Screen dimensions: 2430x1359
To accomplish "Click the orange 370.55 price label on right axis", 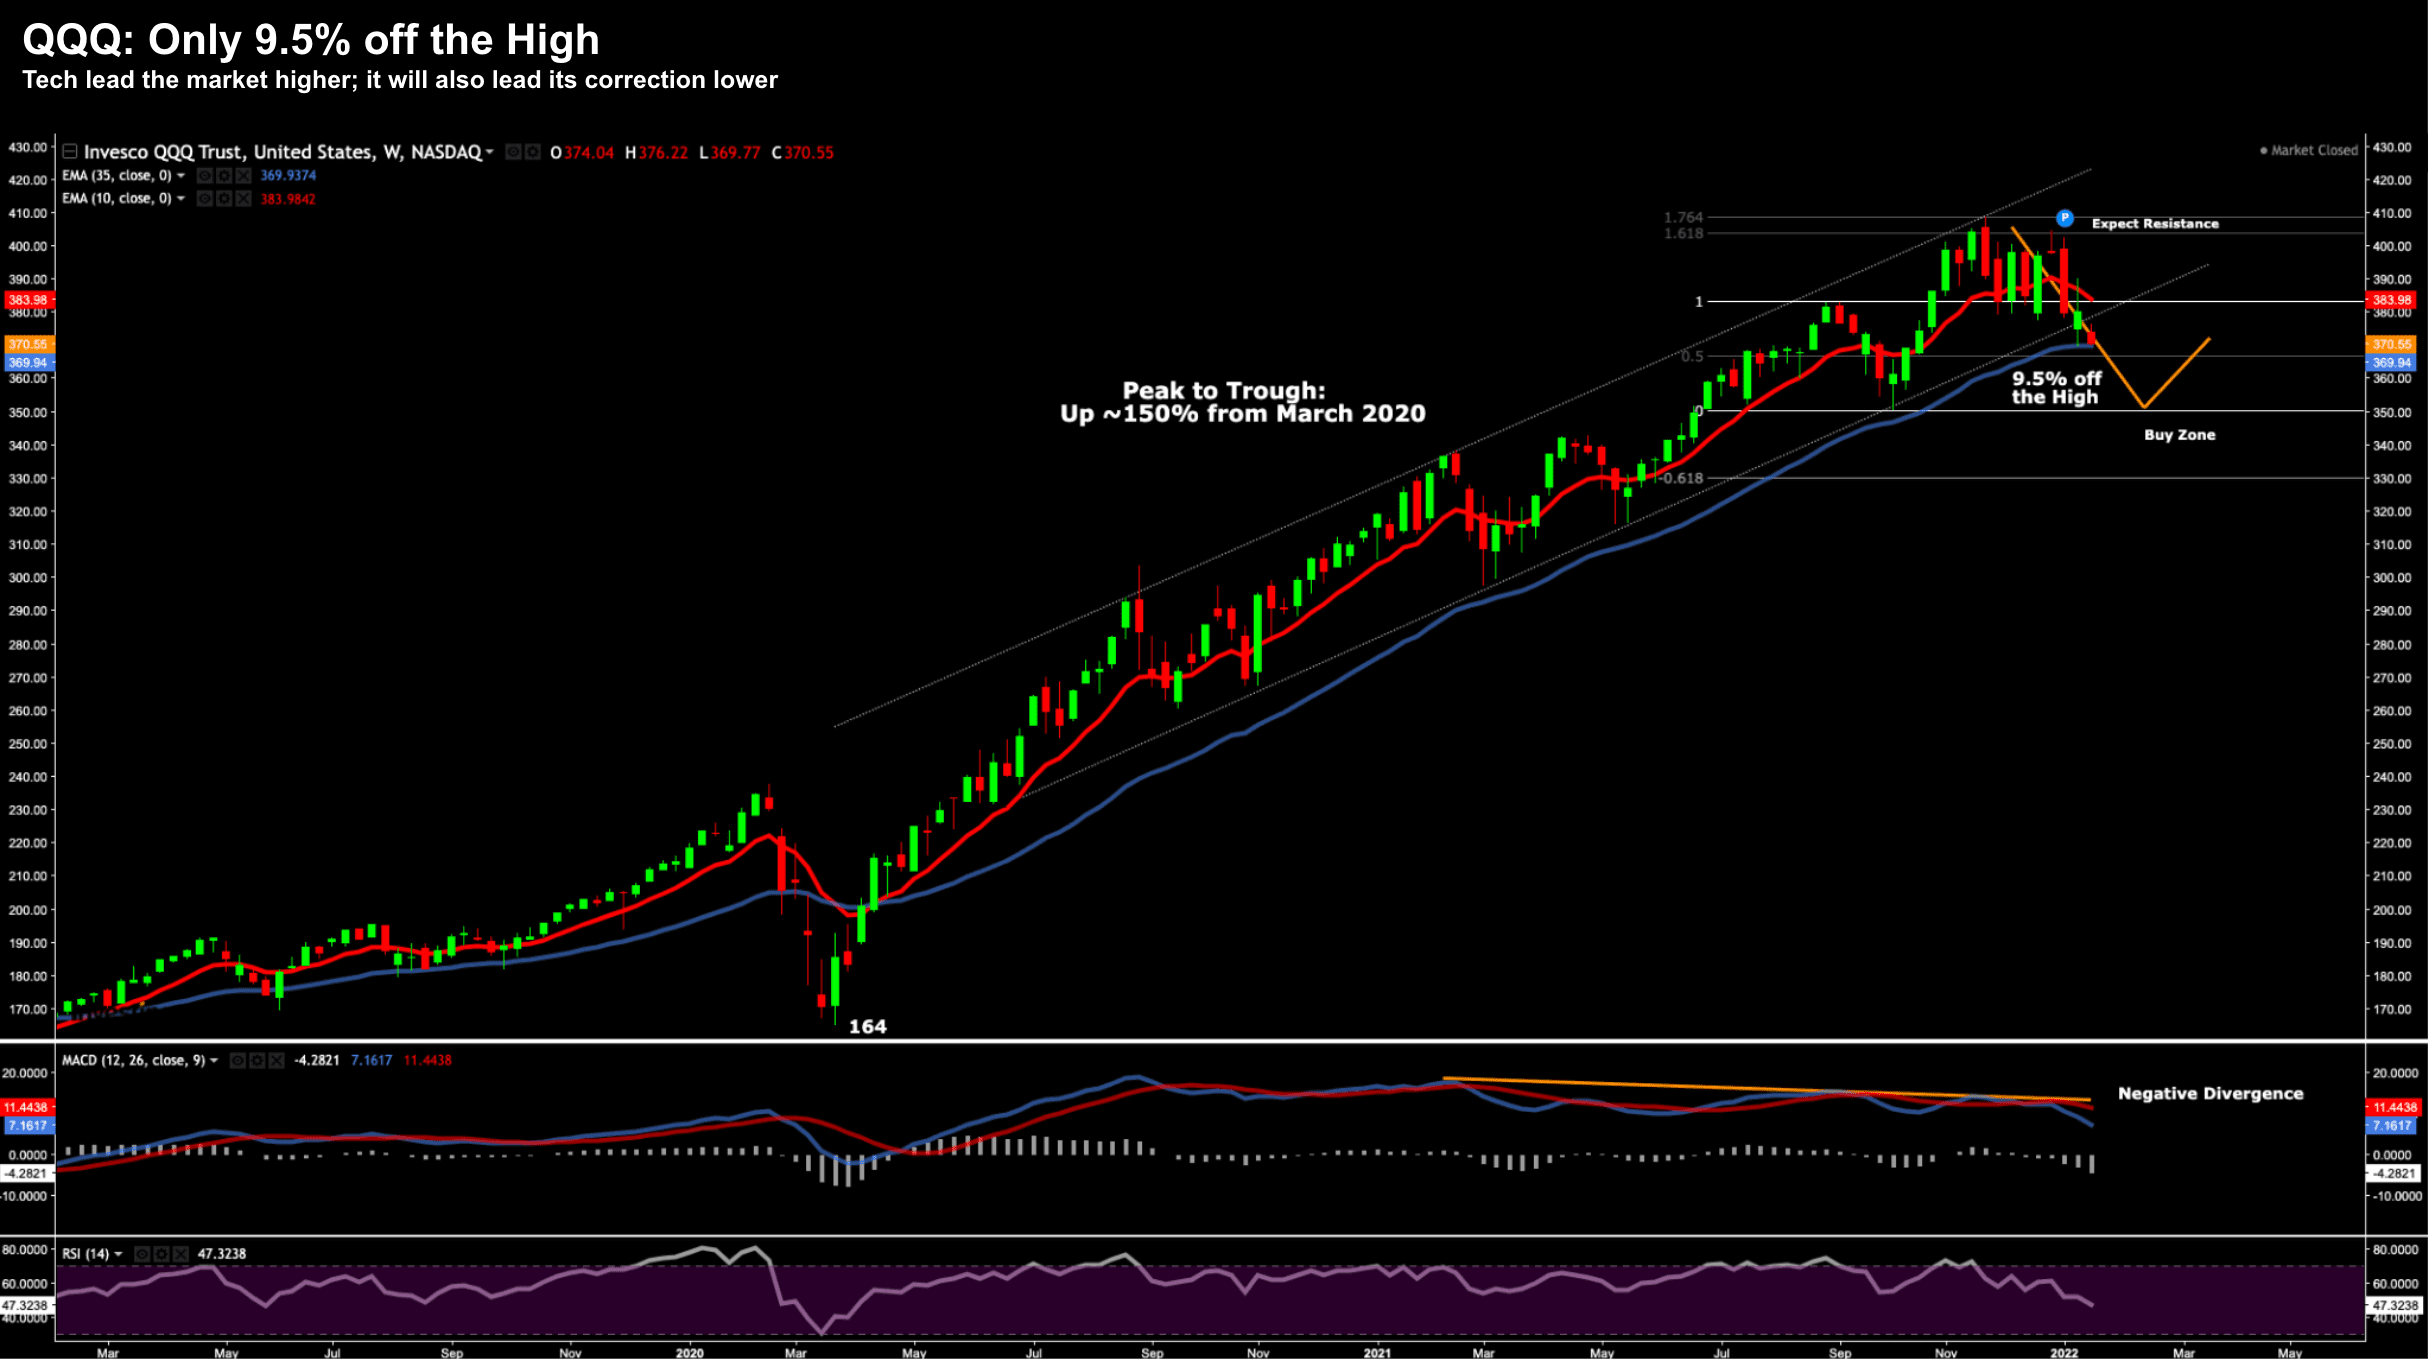I will (2390, 344).
